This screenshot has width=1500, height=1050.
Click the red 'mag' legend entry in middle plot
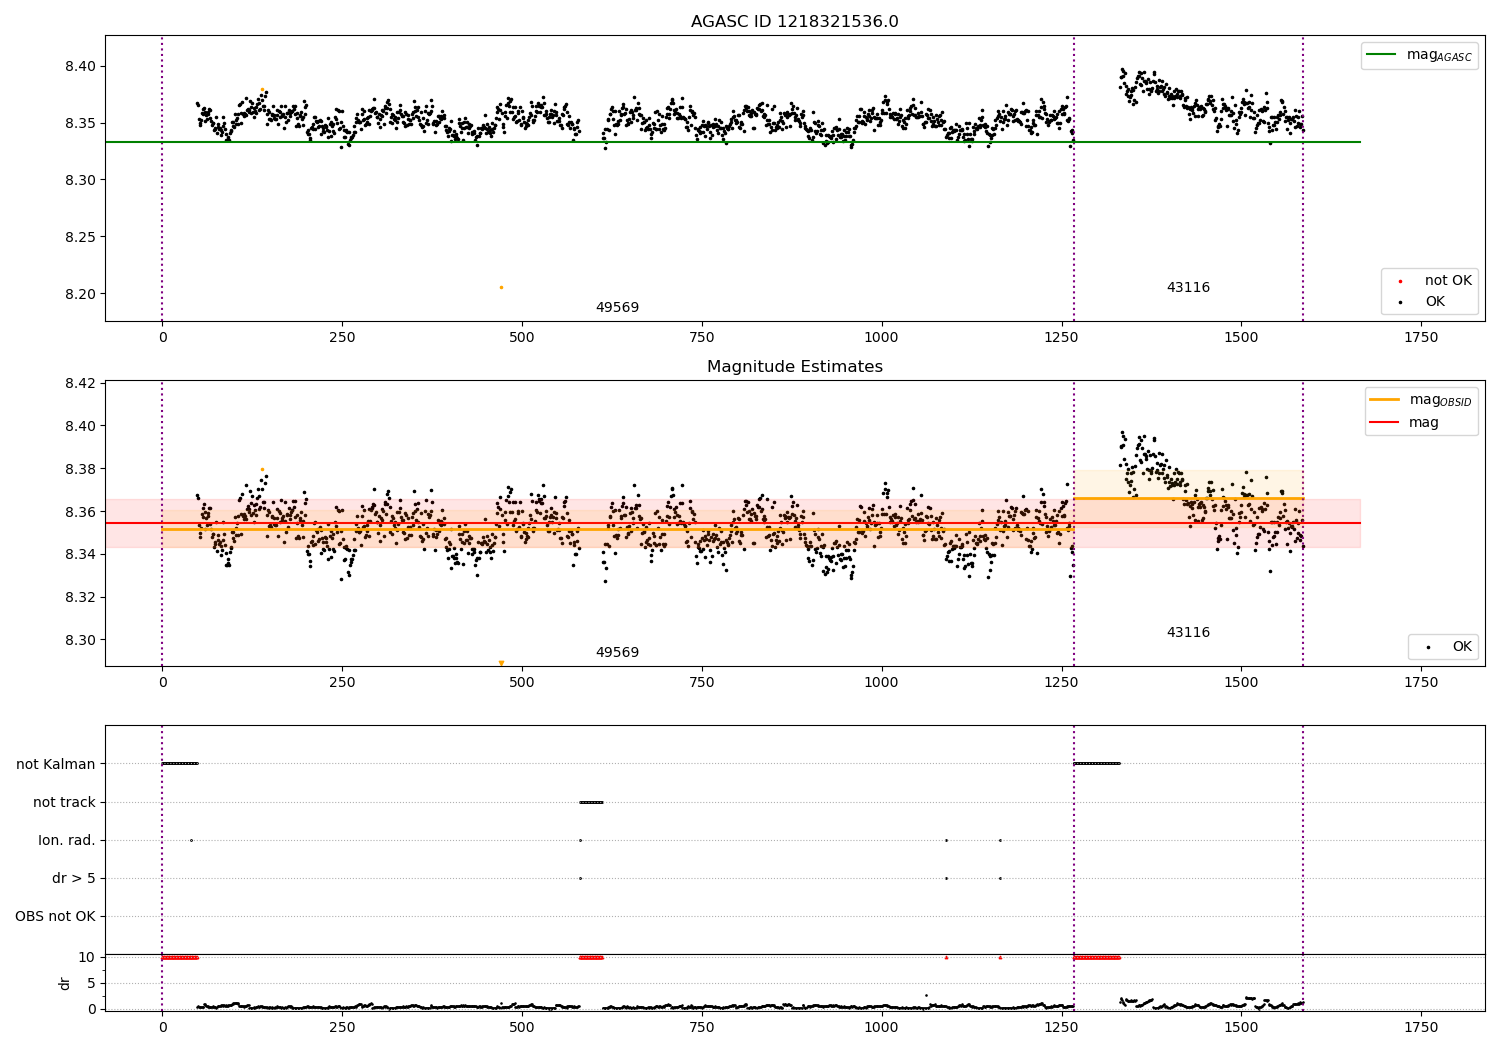coord(1404,422)
